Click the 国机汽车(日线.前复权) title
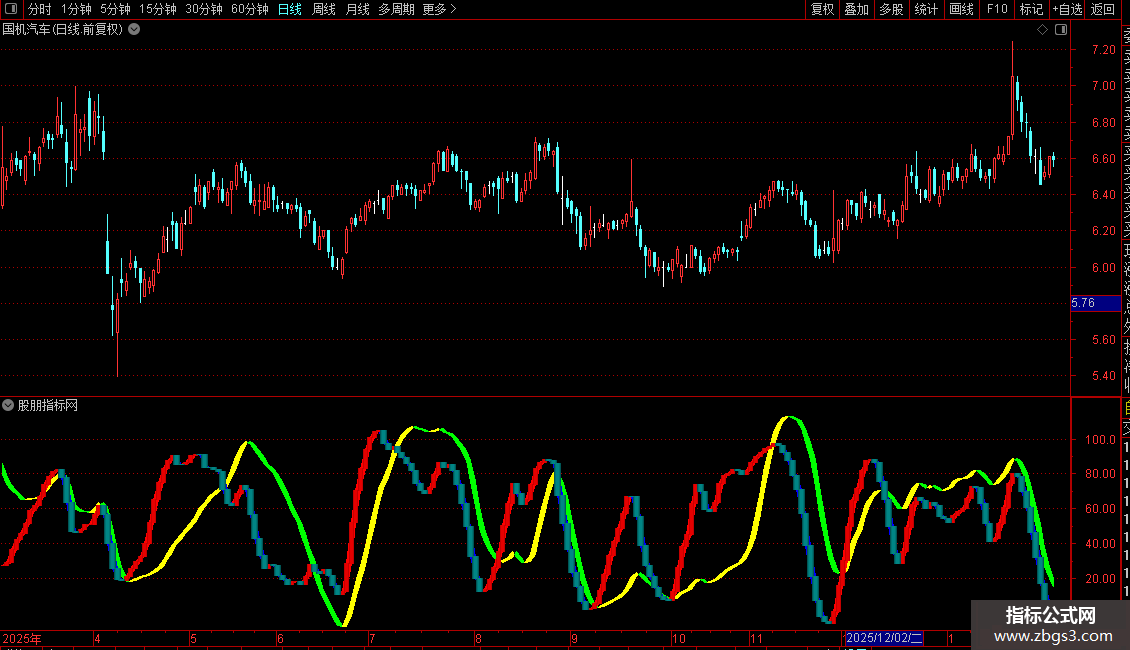Screen dimensions: 1130x650 coord(63,30)
